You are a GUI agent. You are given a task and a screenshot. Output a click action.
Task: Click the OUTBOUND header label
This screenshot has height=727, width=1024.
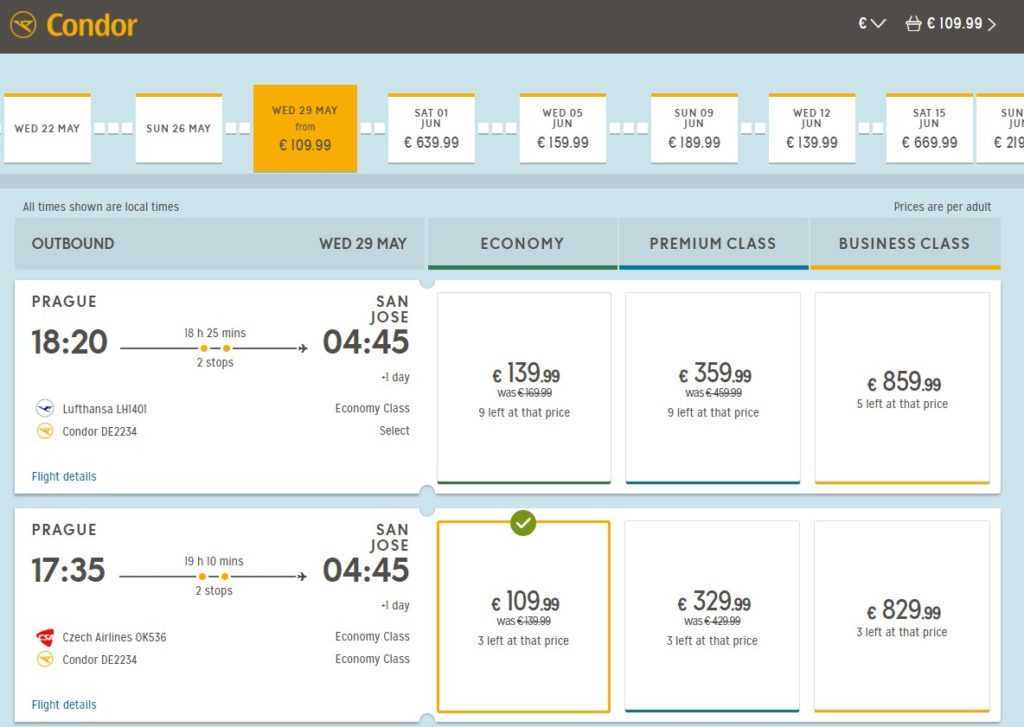tap(73, 244)
